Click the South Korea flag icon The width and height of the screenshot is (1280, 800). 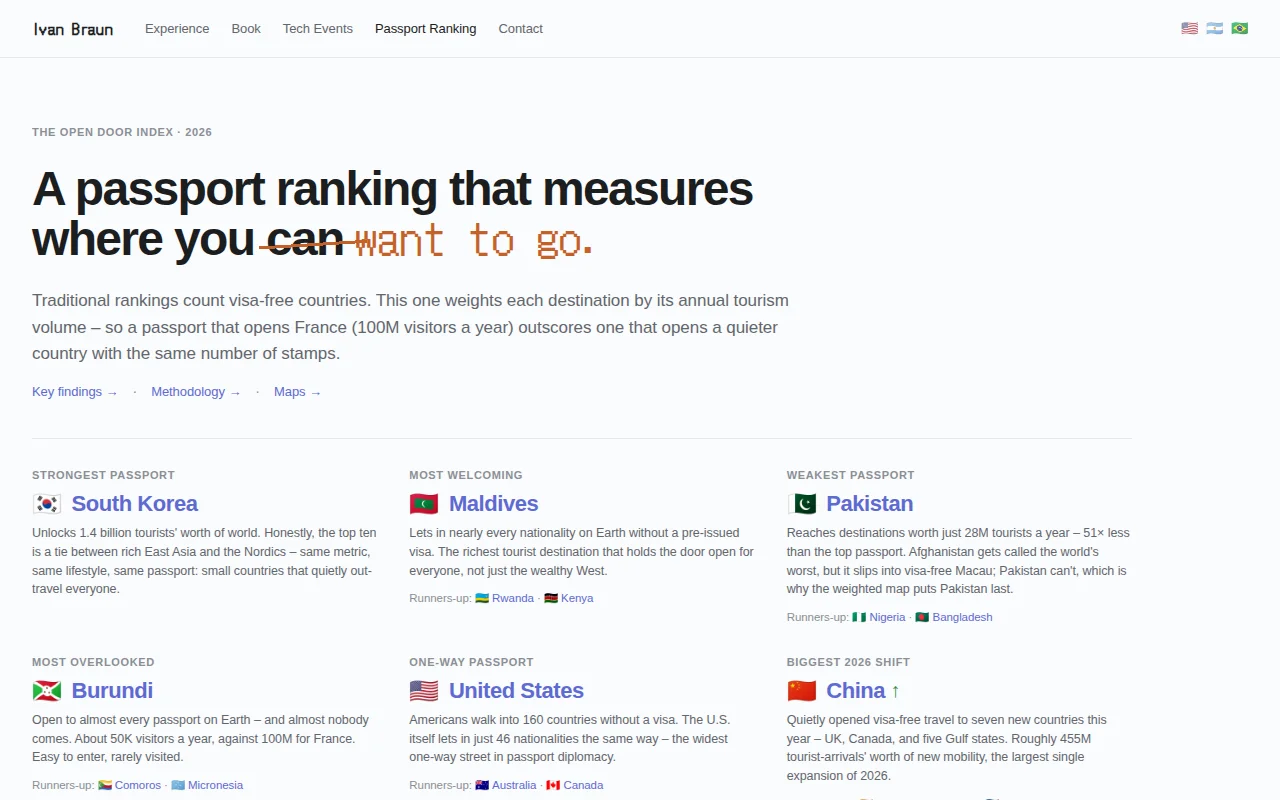tap(47, 504)
